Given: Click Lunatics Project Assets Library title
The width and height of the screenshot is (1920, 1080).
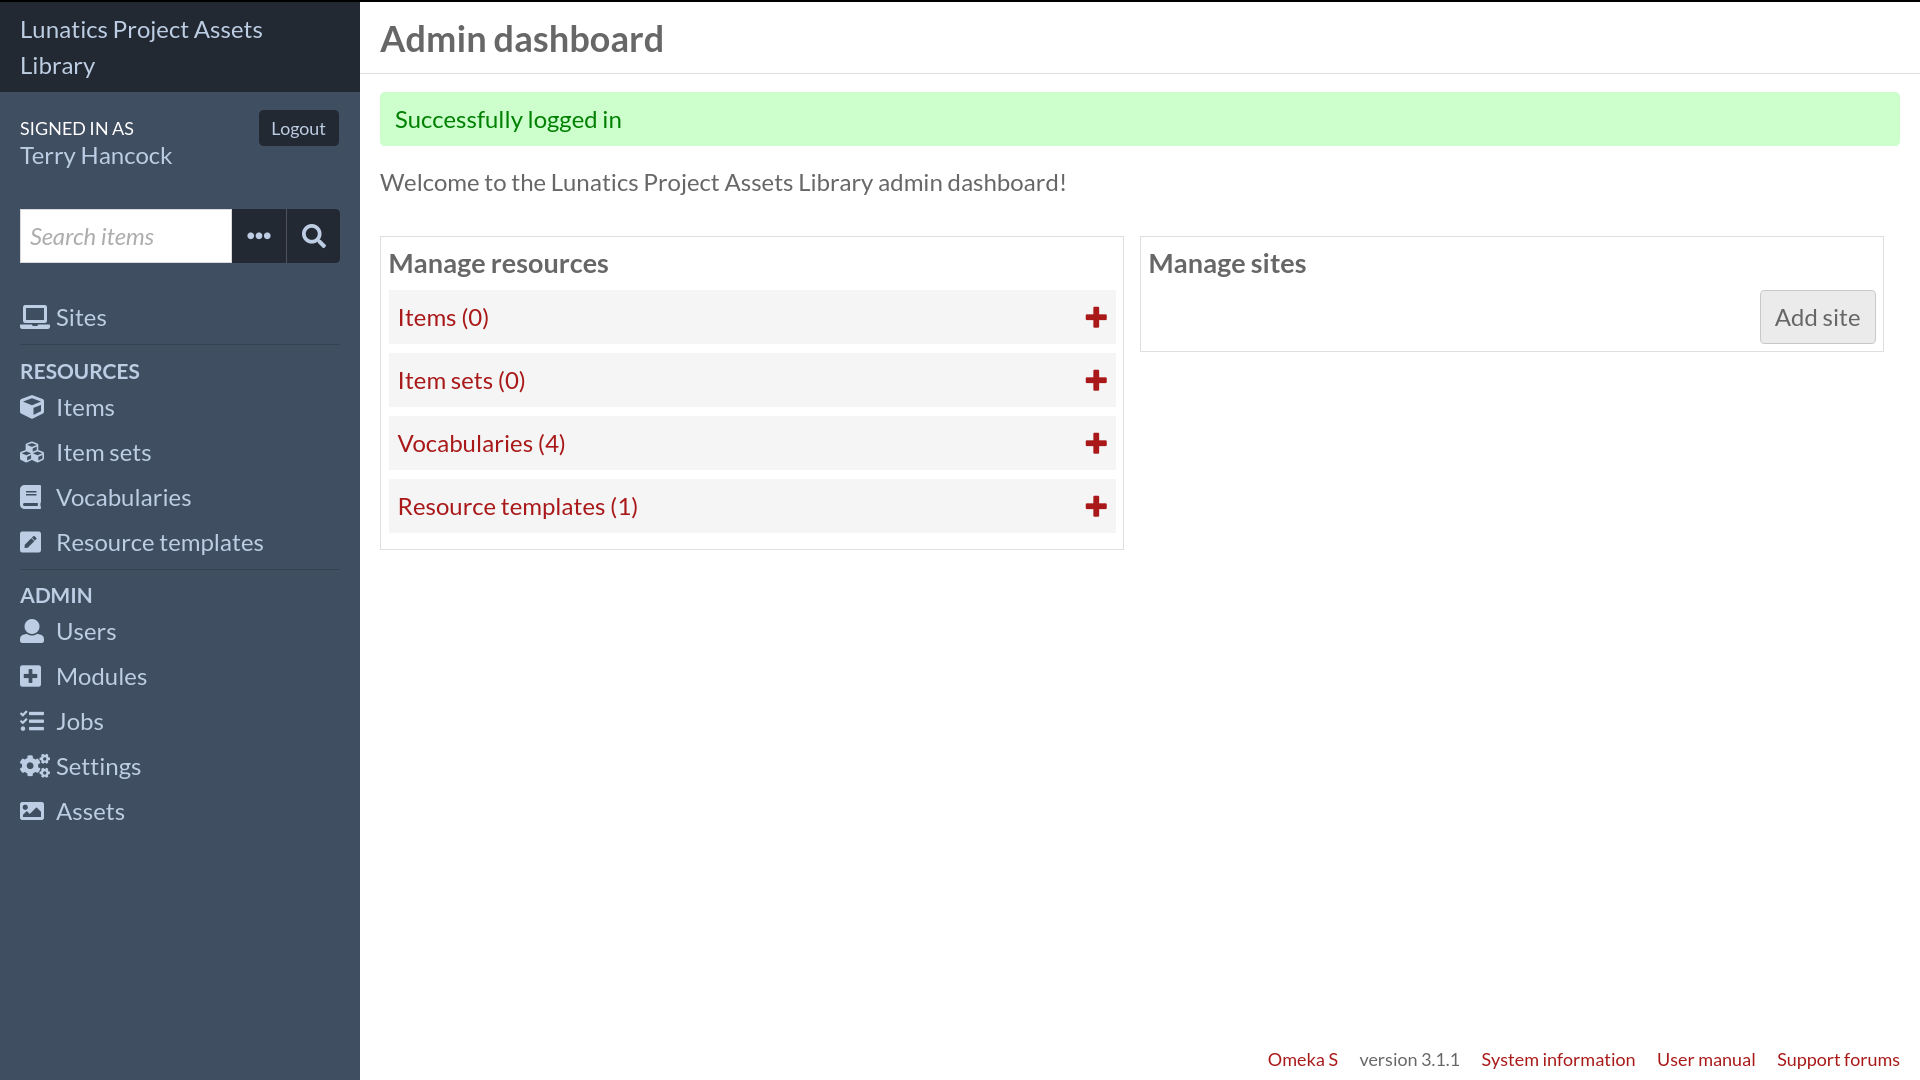Looking at the screenshot, I should coord(141,47).
